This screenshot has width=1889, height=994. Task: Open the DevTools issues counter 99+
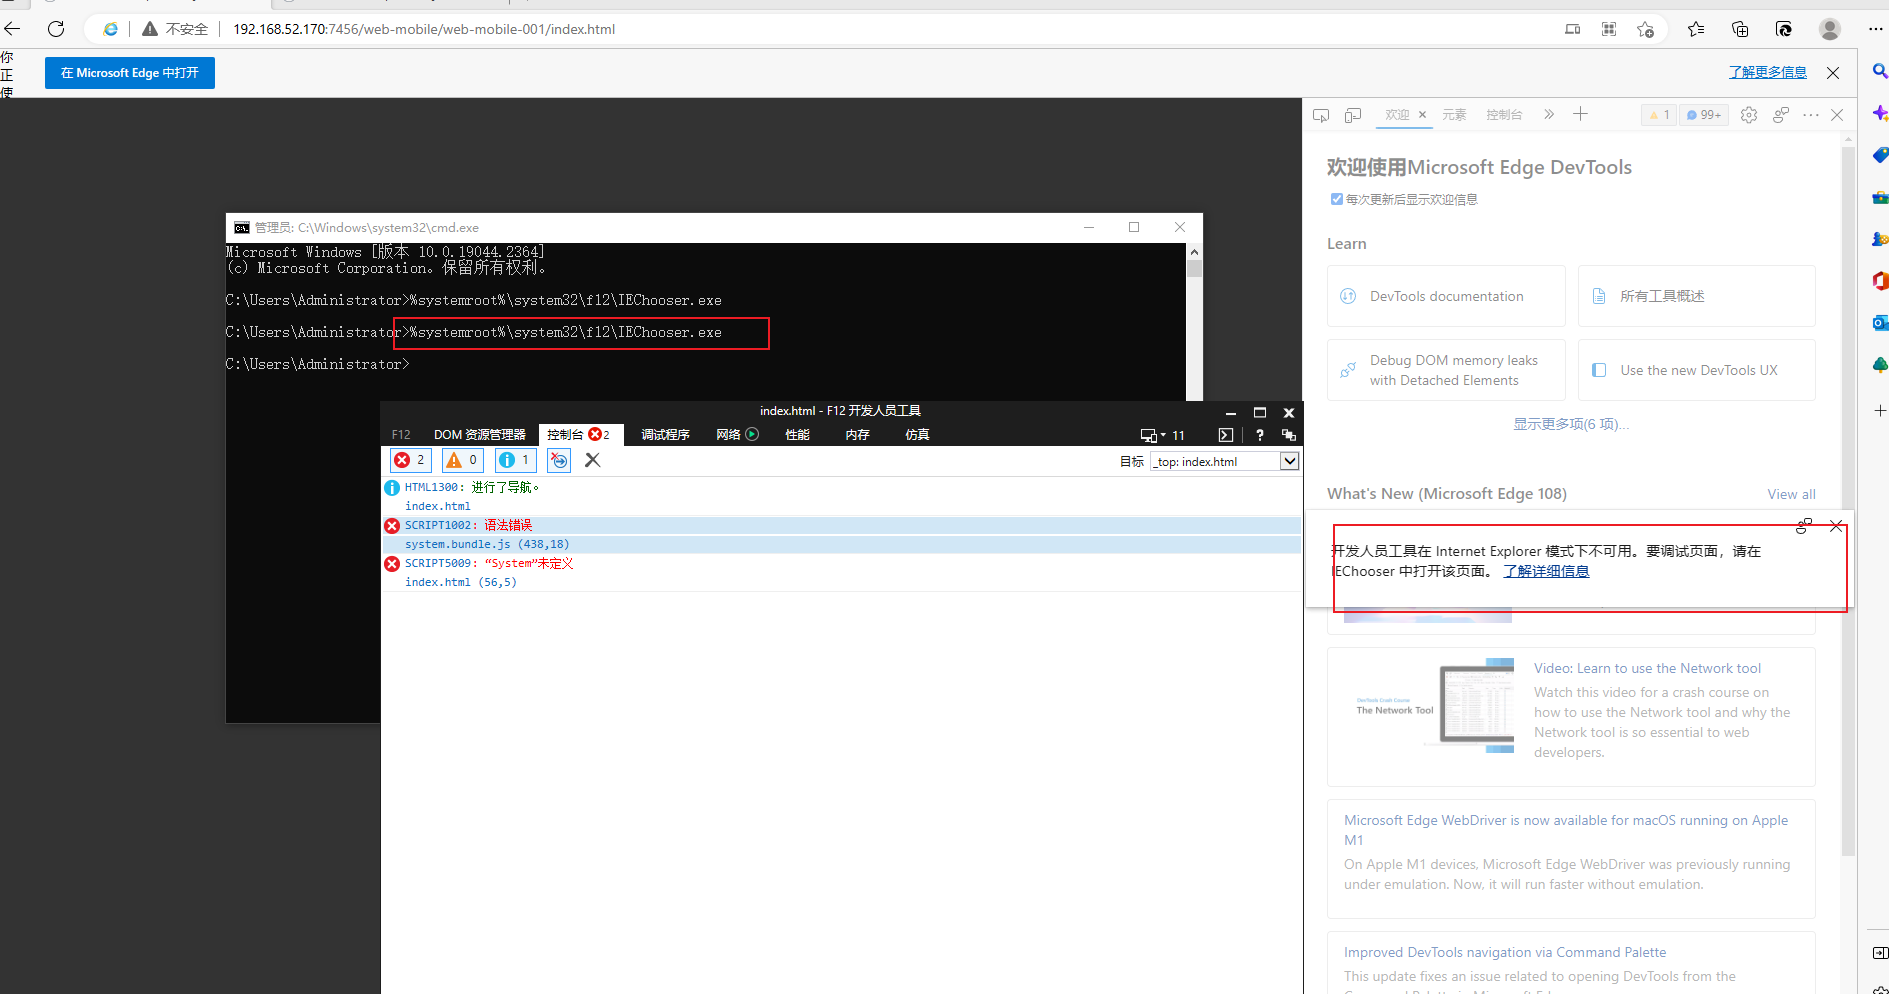(1704, 115)
